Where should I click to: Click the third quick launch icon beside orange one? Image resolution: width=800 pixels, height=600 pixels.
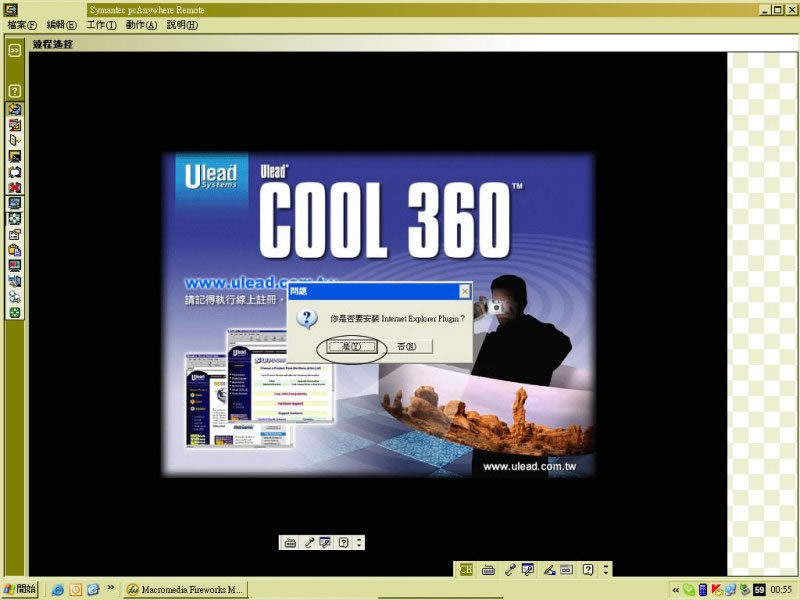(x=93, y=590)
